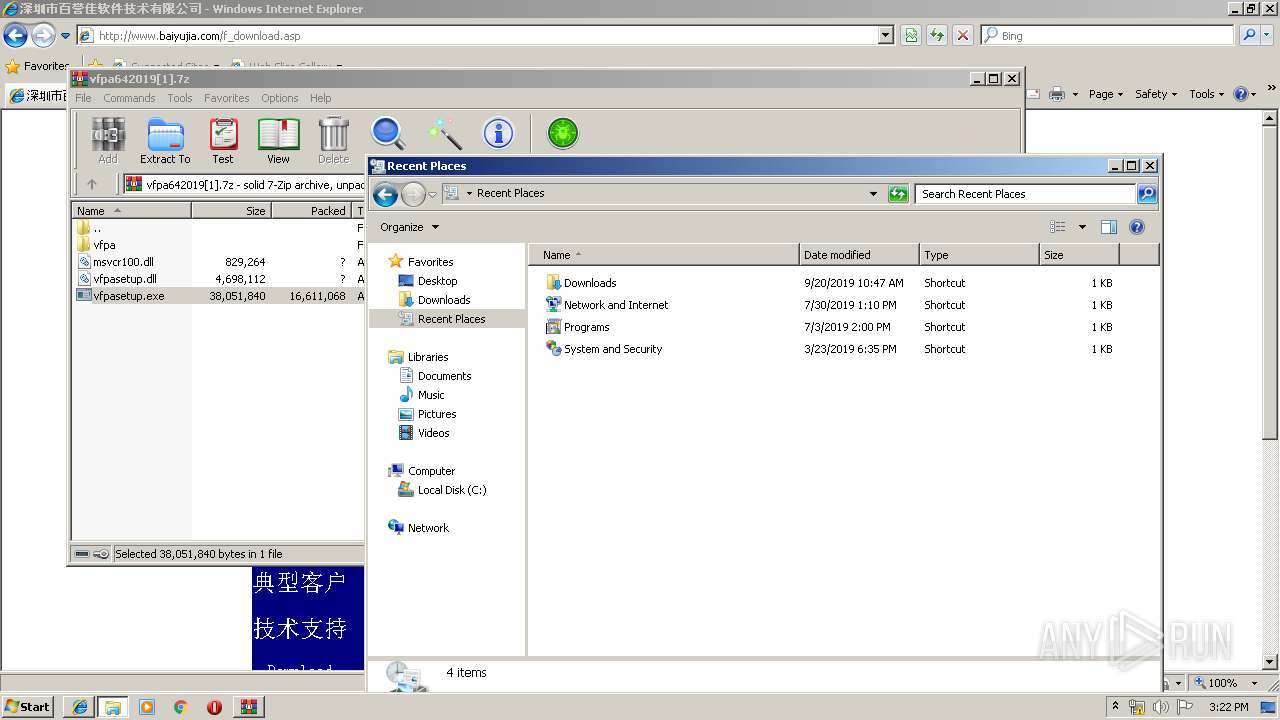Click Internet Explorer back button

(x=15, y=36)
